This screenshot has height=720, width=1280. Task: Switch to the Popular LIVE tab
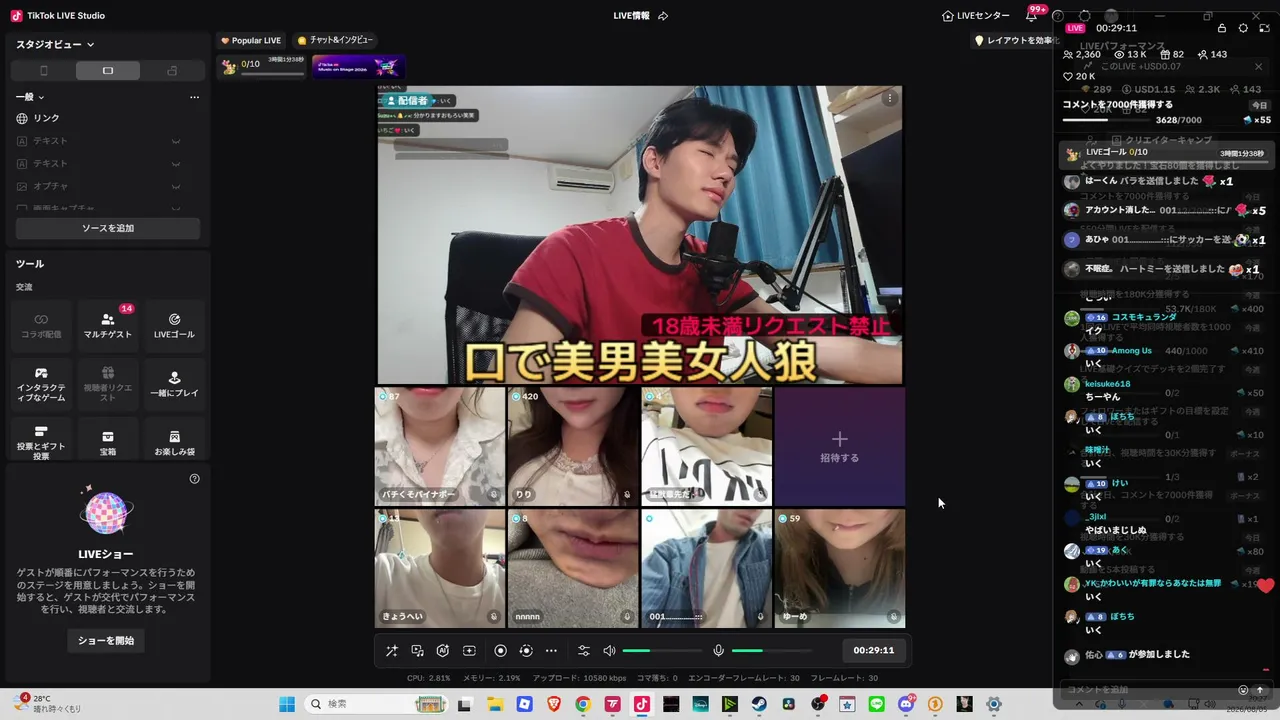[251, 41]
